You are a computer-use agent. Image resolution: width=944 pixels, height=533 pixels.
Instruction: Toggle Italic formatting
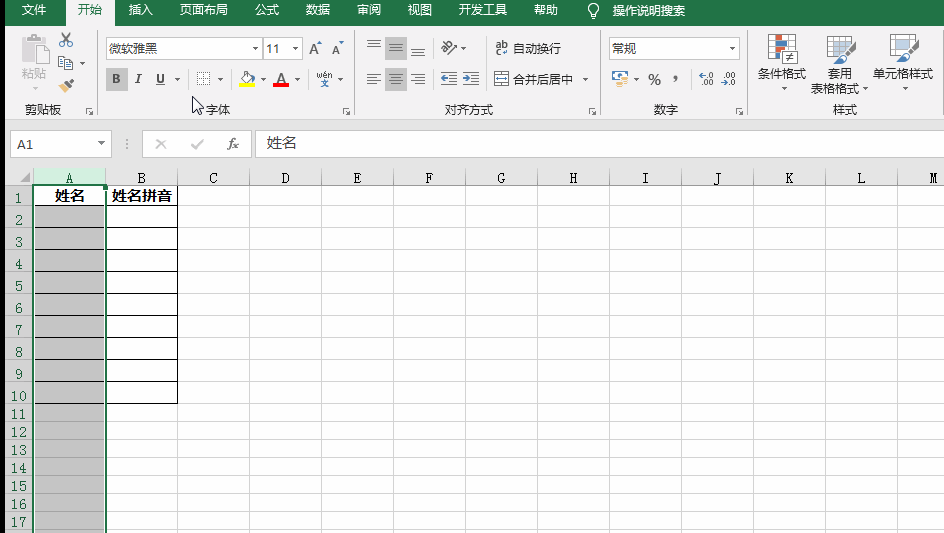click(138, 79)
